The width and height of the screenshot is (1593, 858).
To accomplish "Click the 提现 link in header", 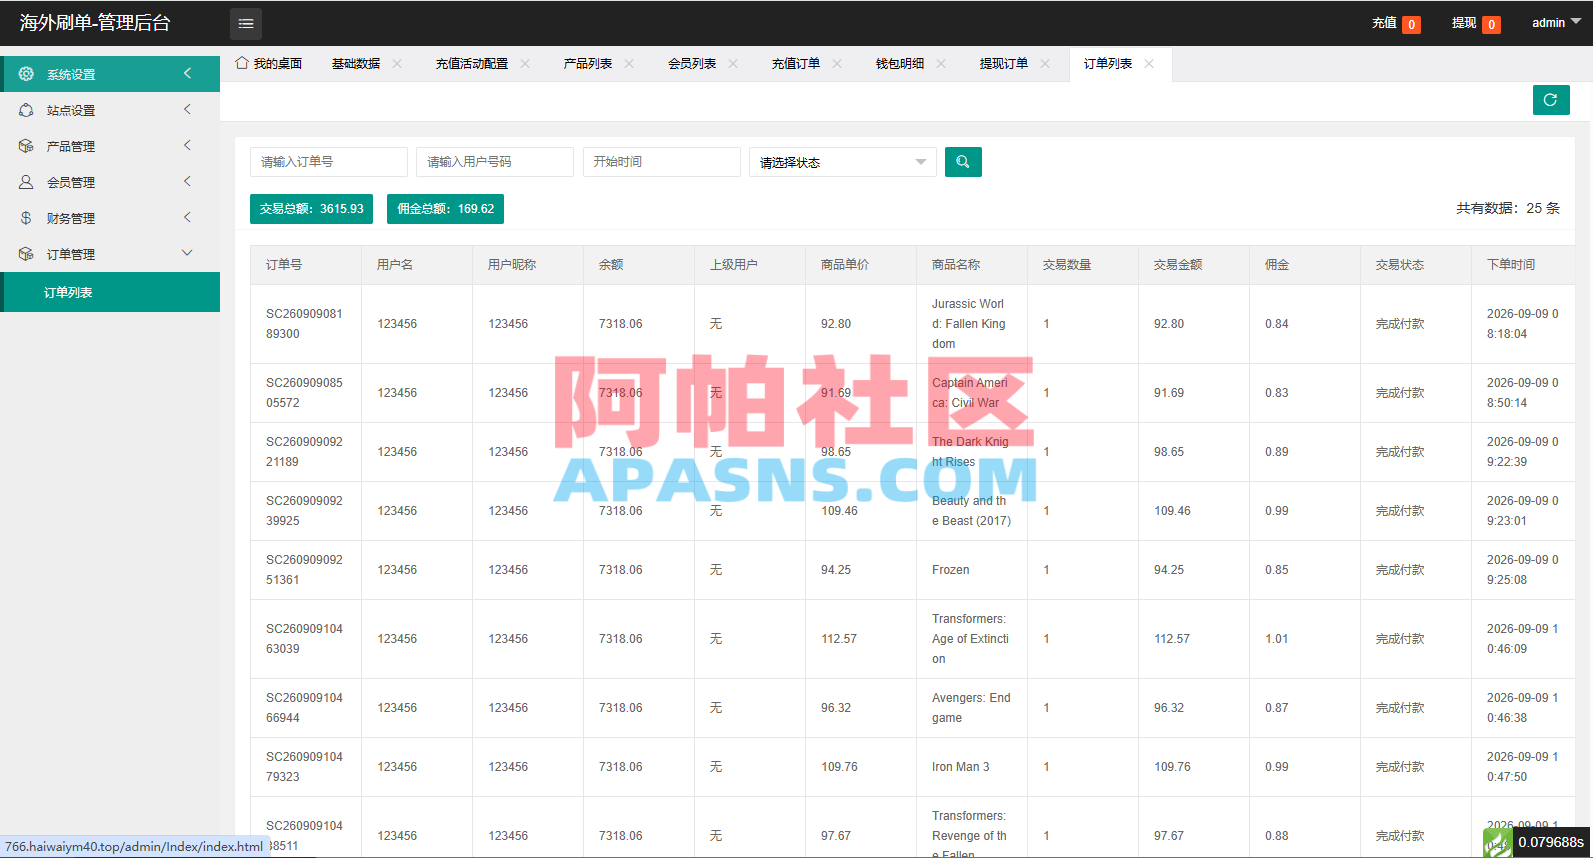I will pos(1464,23).
